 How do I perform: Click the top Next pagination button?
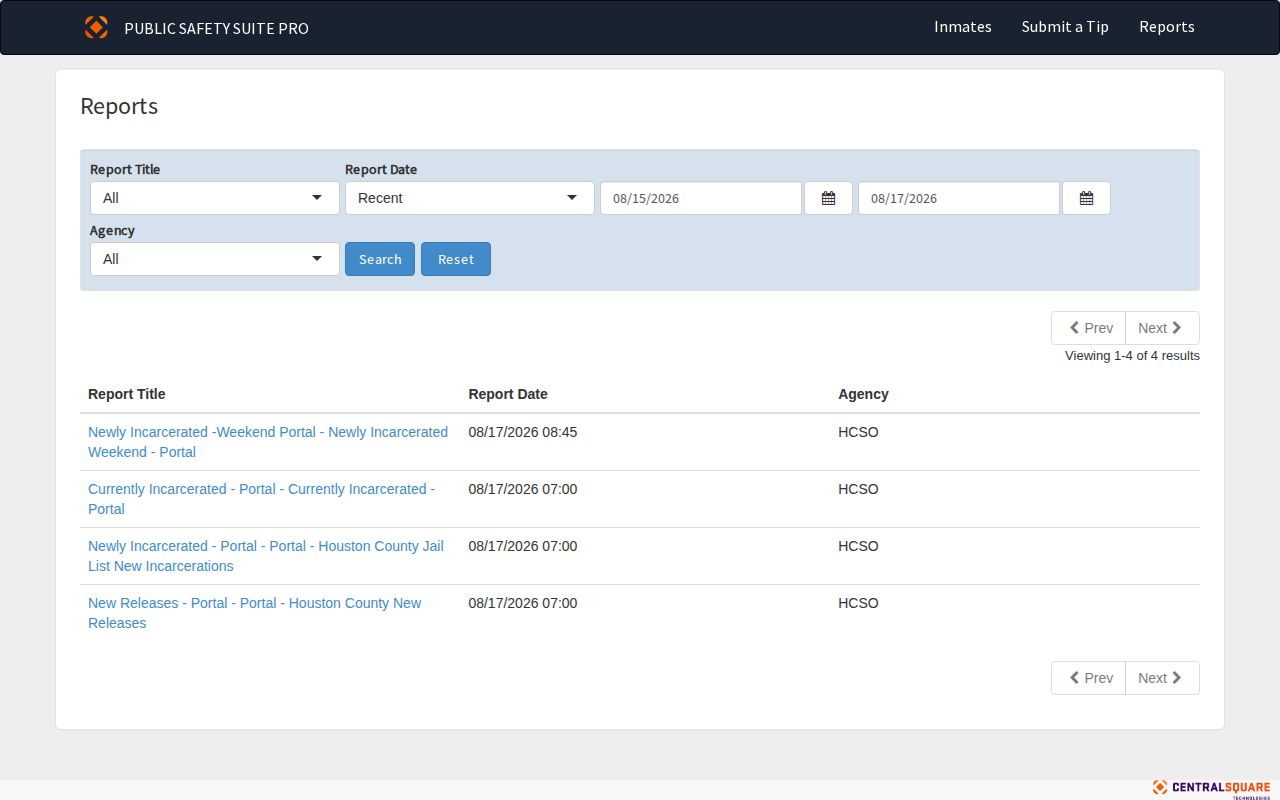[1162, 328]
